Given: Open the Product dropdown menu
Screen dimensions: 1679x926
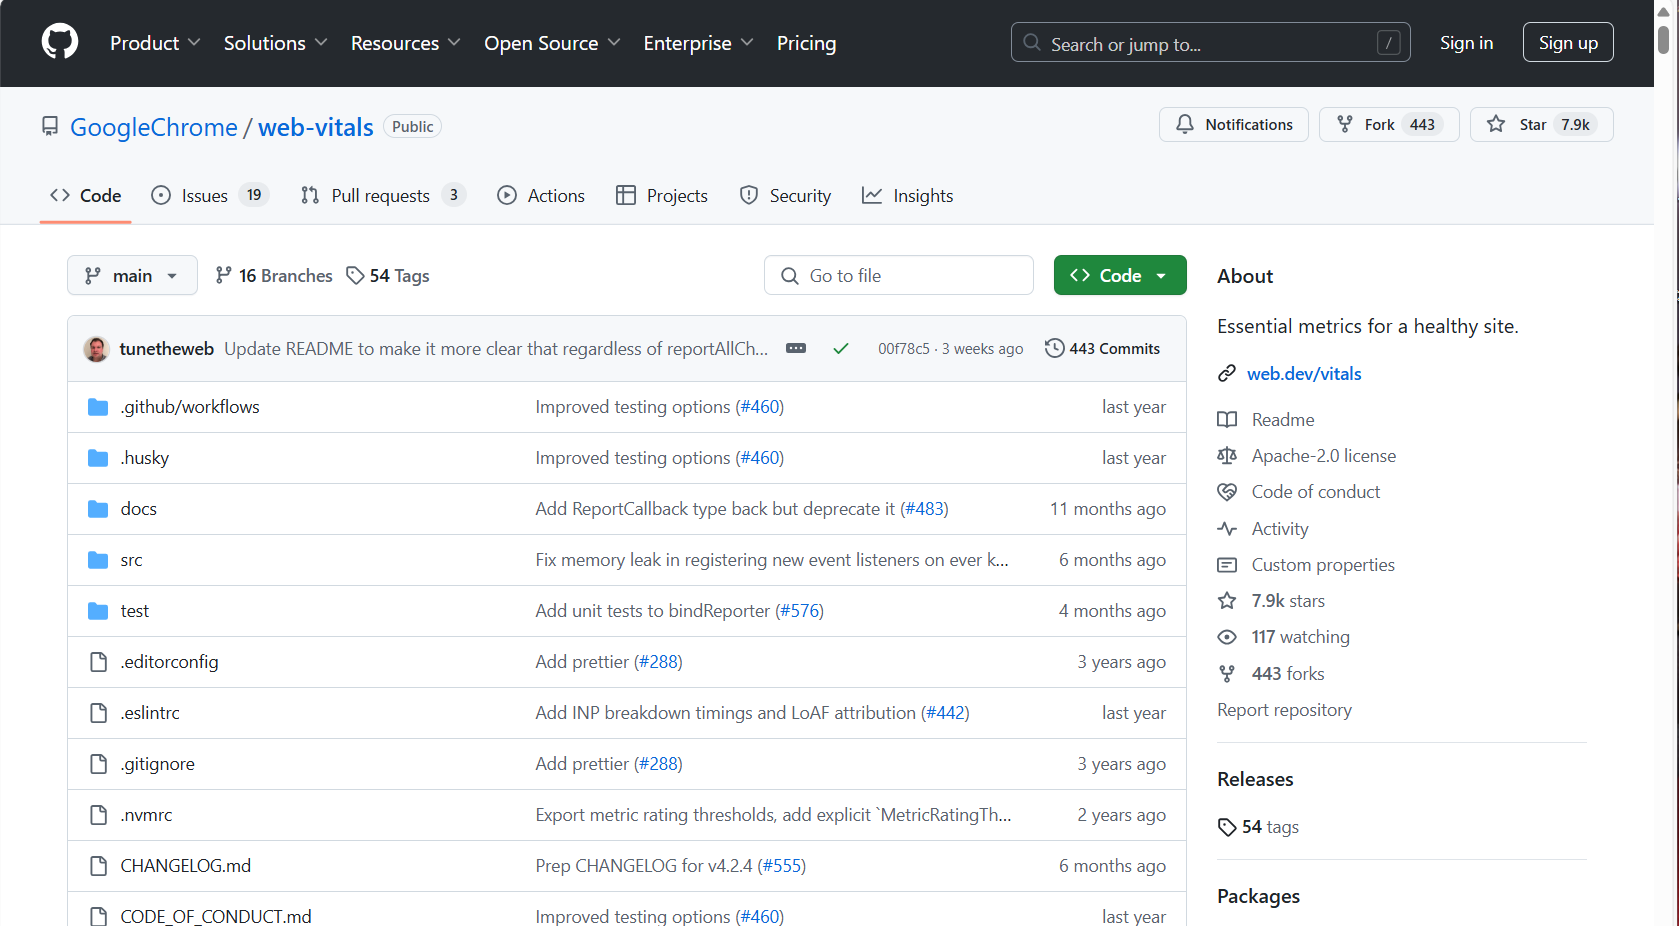Looking at the screenshot, I should tap(155, 43).
